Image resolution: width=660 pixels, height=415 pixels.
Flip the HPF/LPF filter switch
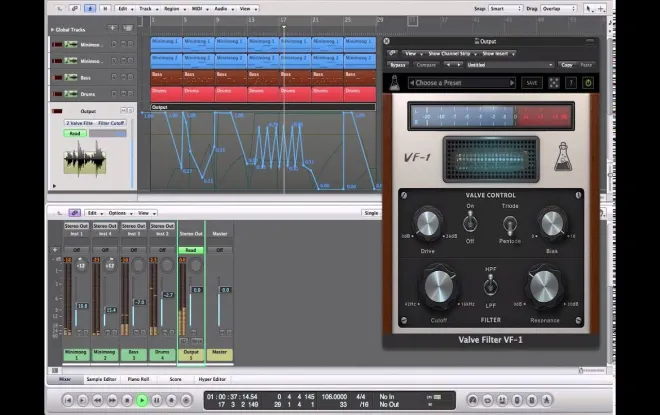tap(490, 285)
